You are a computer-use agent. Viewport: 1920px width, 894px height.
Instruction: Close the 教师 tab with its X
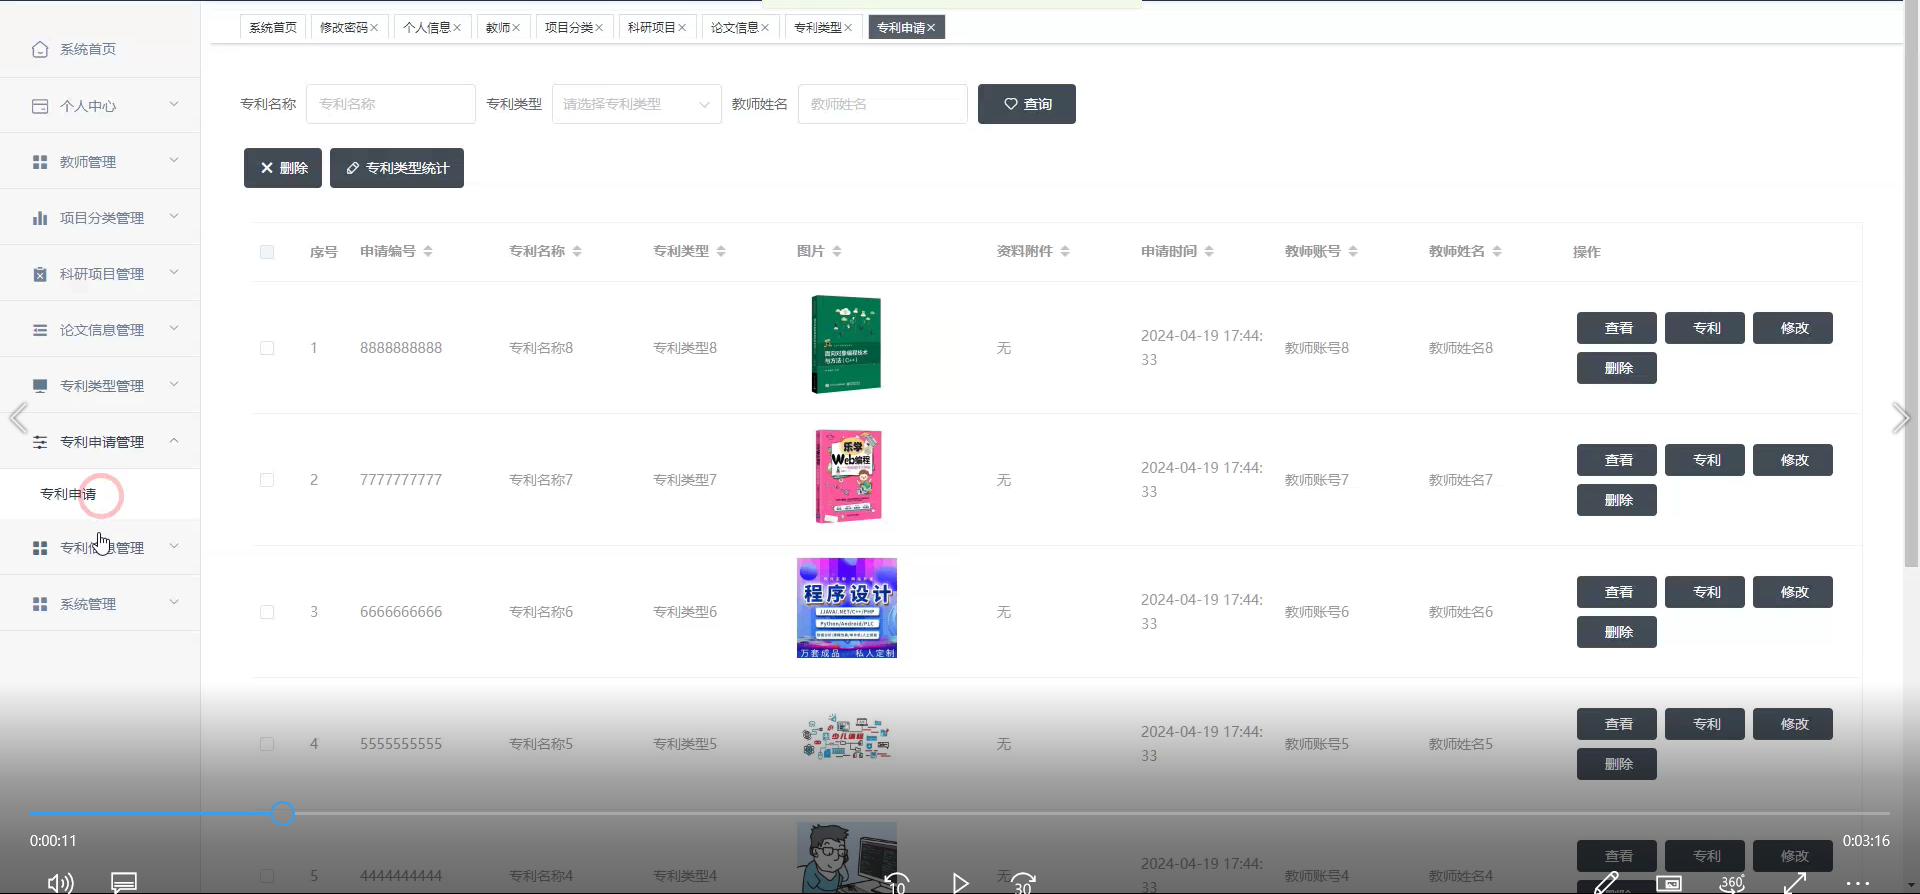(516, 28)
